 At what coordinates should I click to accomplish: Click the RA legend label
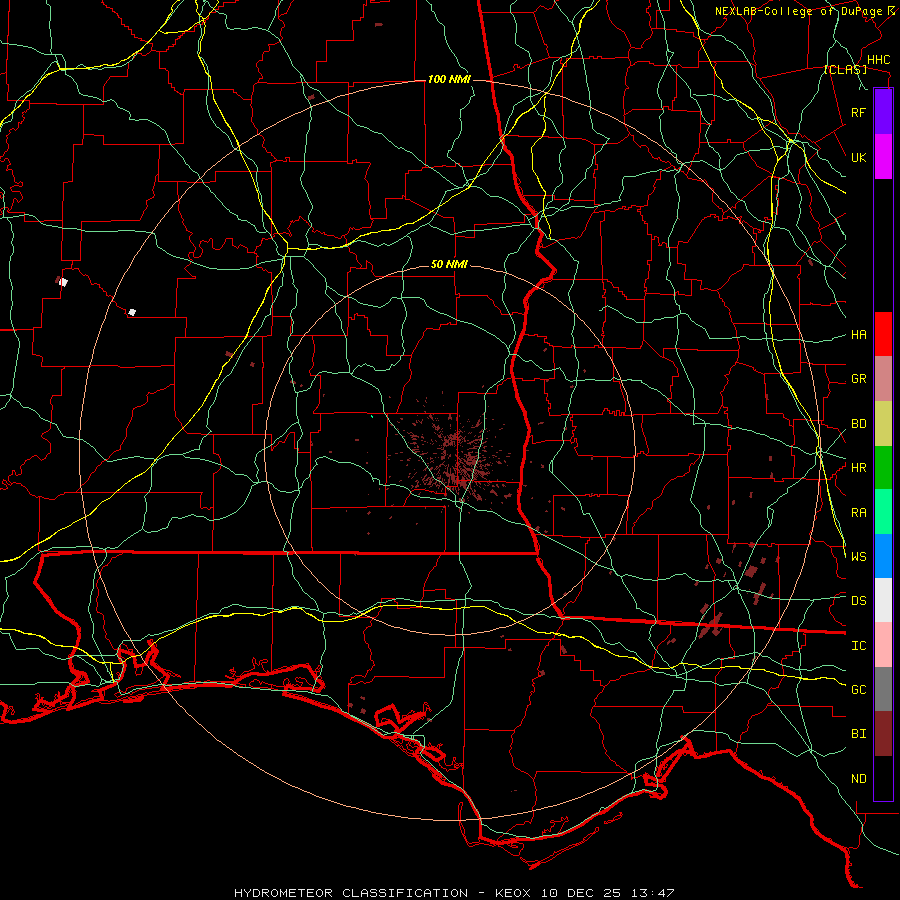859,513
